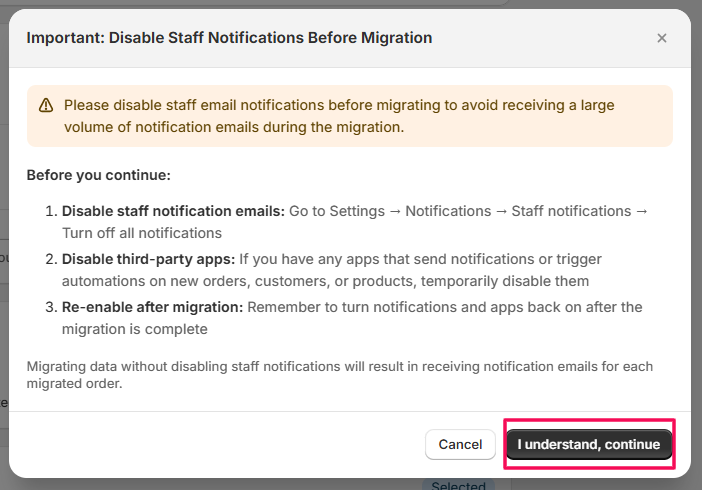Click the 'Migrating data without disabling' footer note
Screen dimensions: 702x490
340,375
